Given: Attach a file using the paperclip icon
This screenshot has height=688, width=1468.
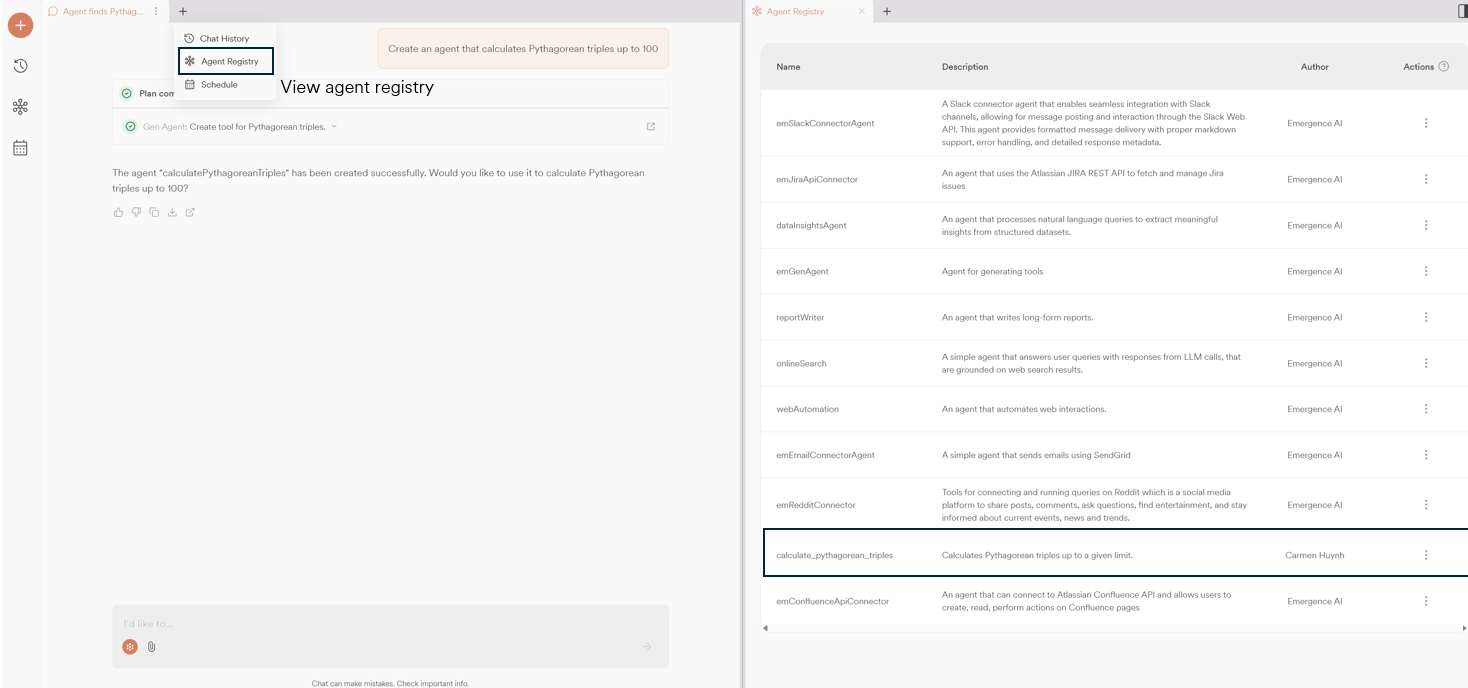Looking at the screenshot, I should pyautogui.click(x=151, y=646).
